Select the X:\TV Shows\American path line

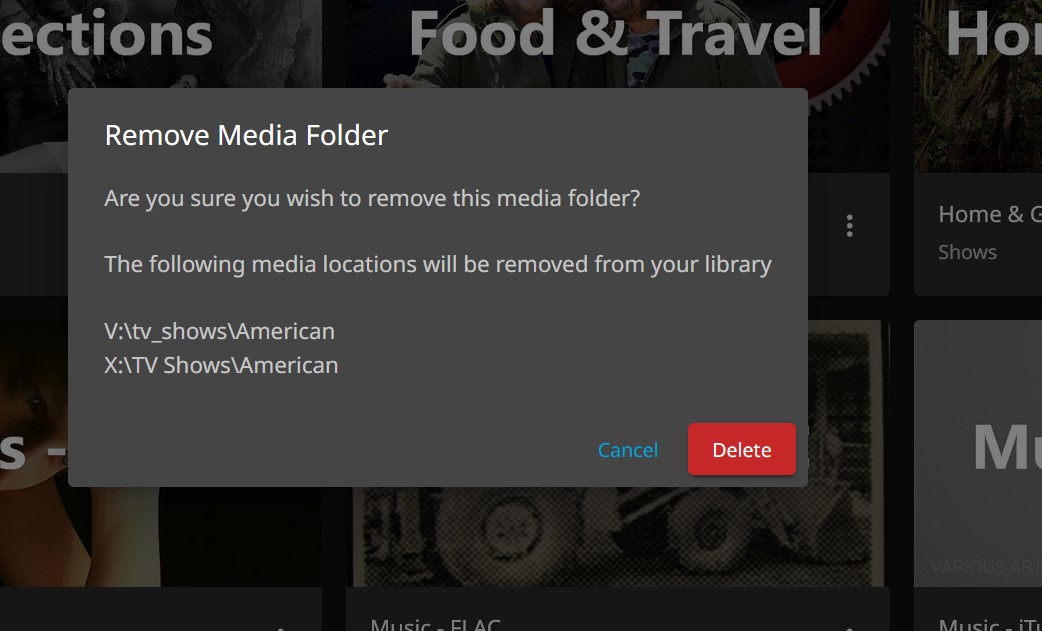[x=221, y=365]
